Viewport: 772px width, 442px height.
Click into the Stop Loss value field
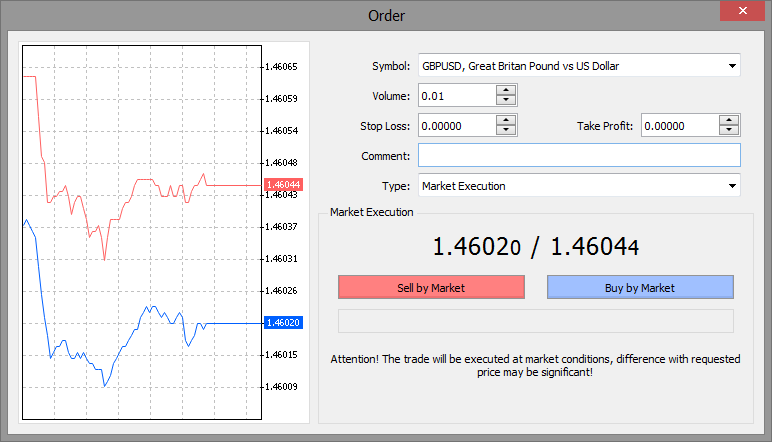coord(457,126)
